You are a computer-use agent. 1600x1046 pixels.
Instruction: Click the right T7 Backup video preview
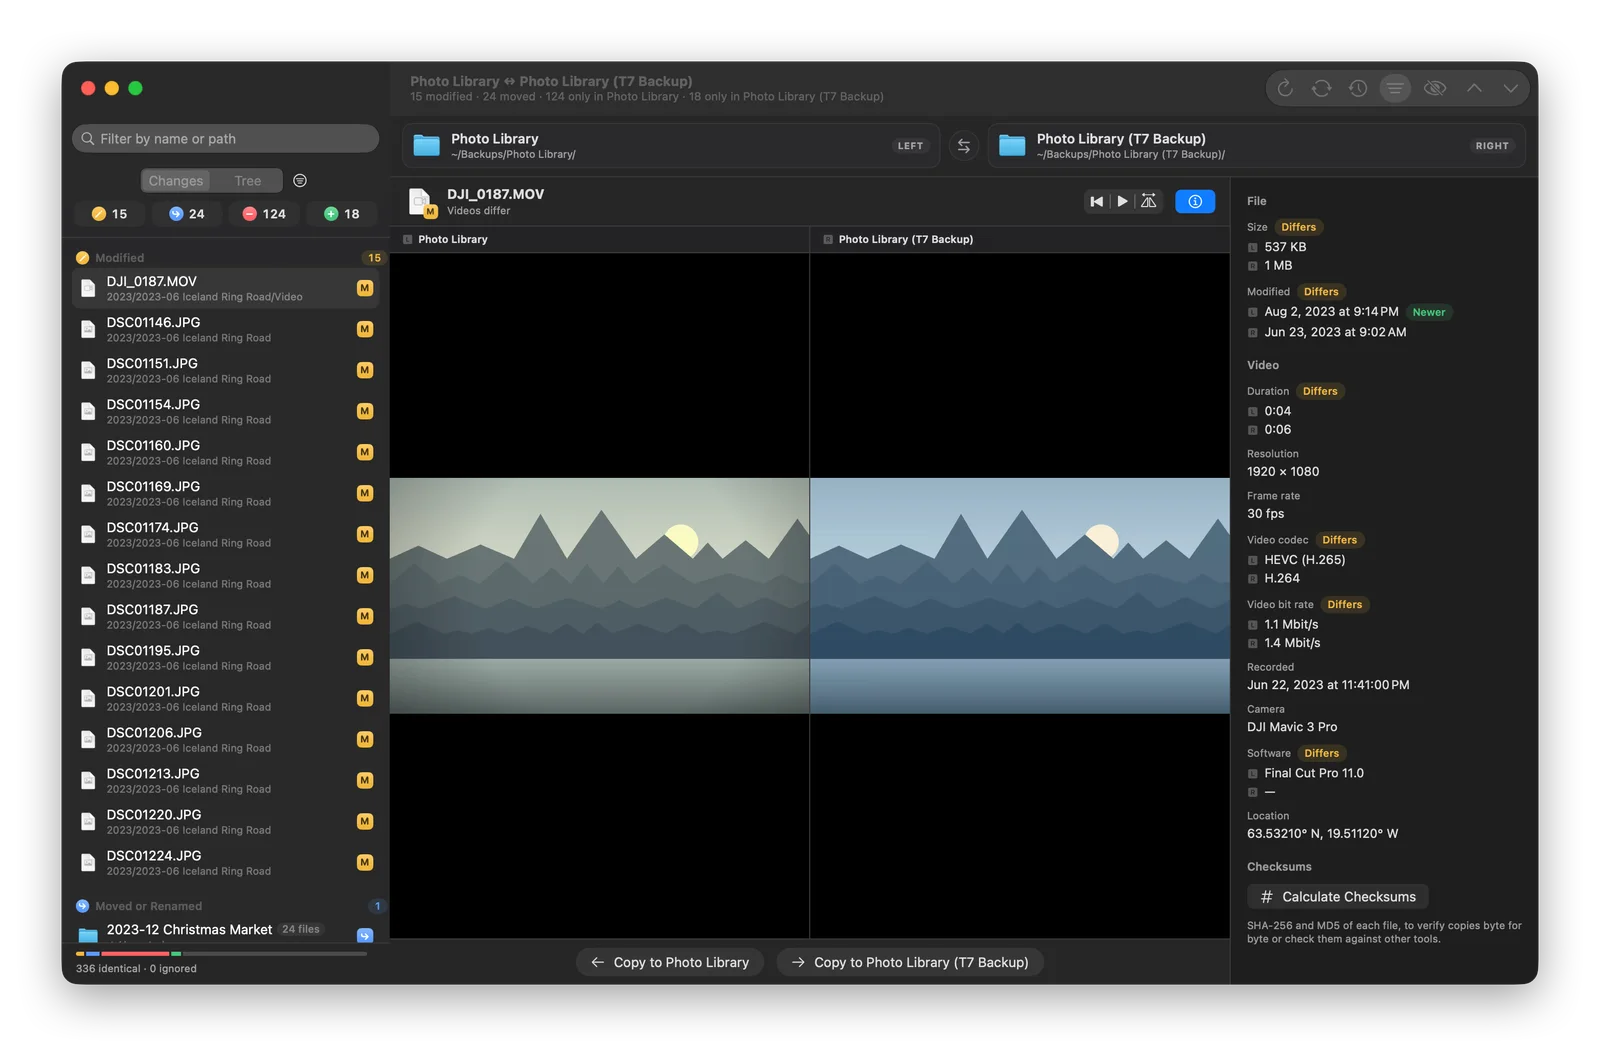(1020, 596)
